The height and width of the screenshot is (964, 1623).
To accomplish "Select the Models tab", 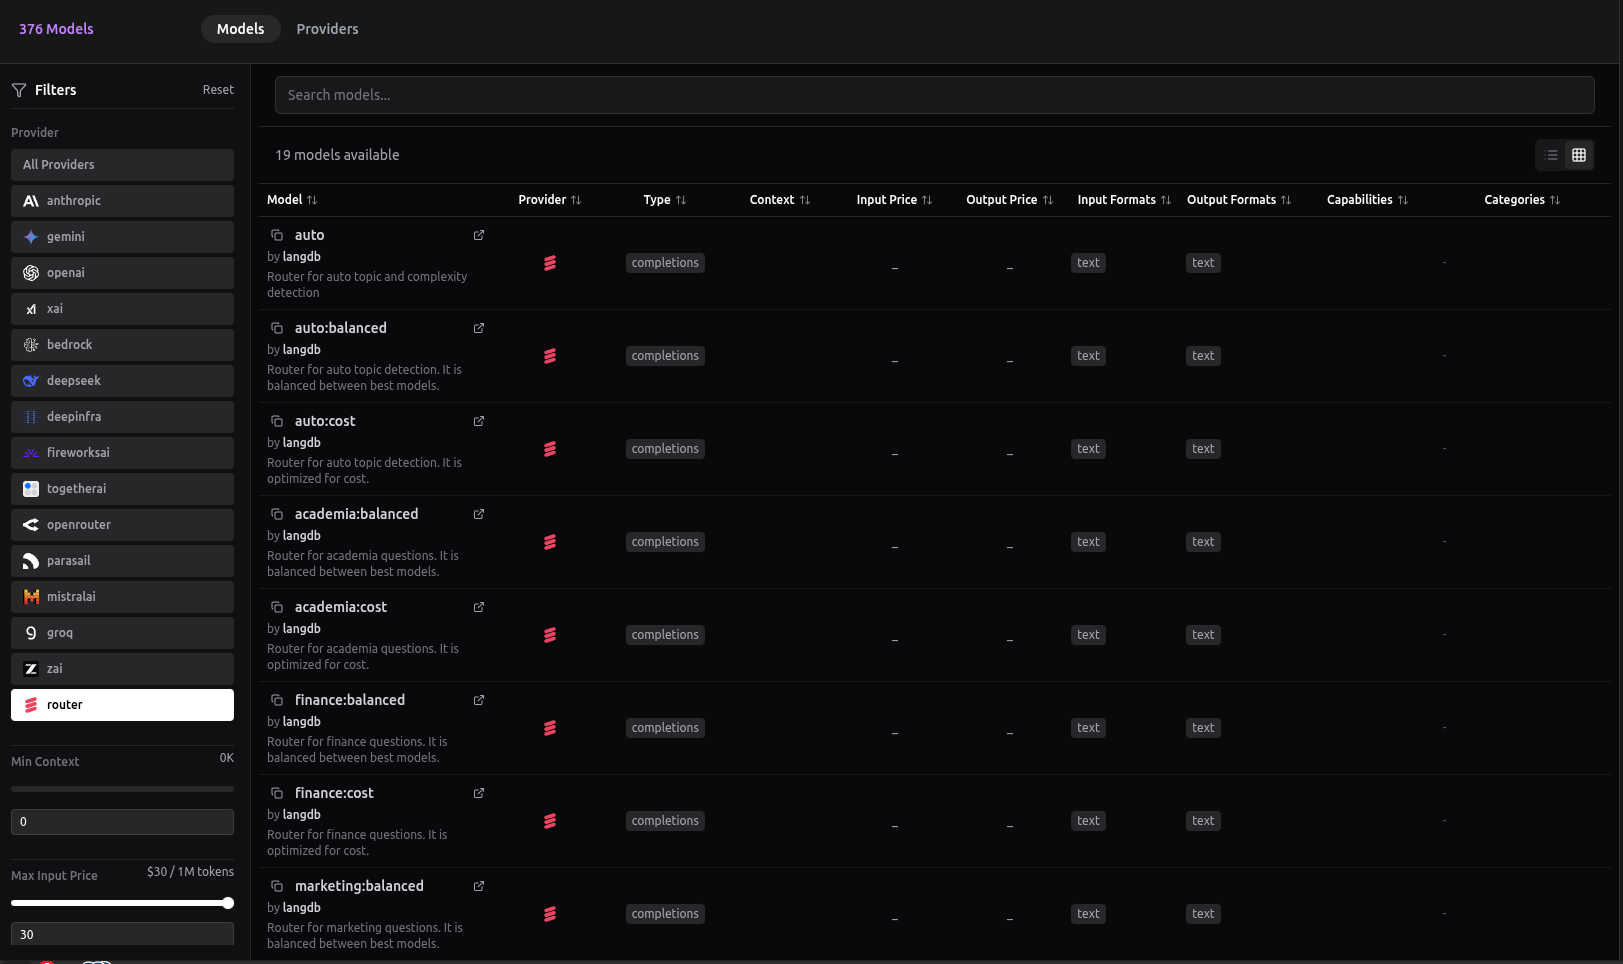I will coord(240,29).
